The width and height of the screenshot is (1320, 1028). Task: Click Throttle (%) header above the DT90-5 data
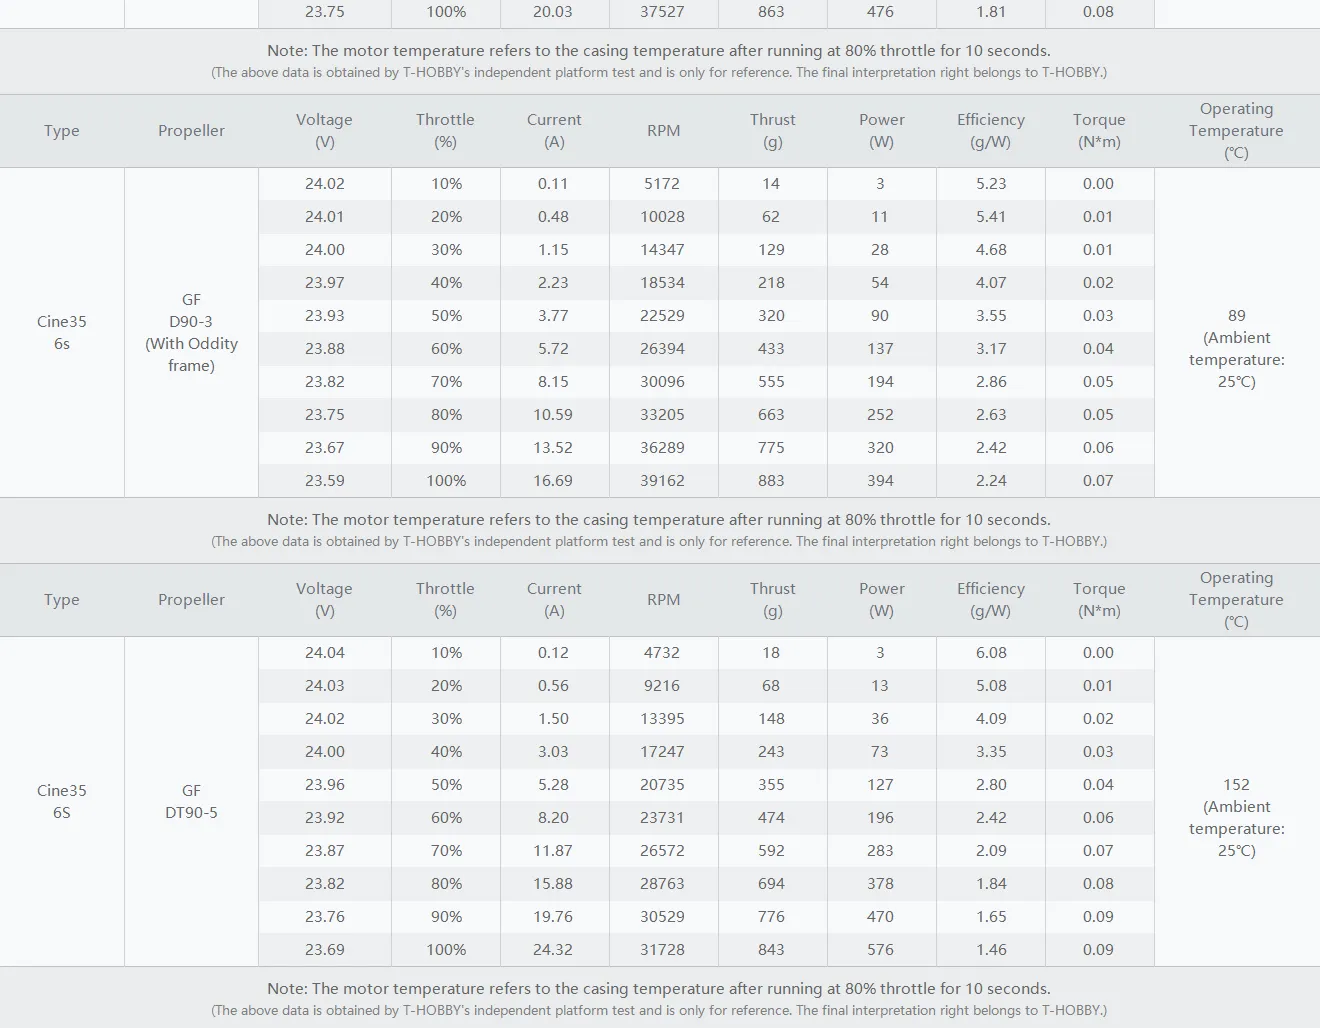point(445,600)
